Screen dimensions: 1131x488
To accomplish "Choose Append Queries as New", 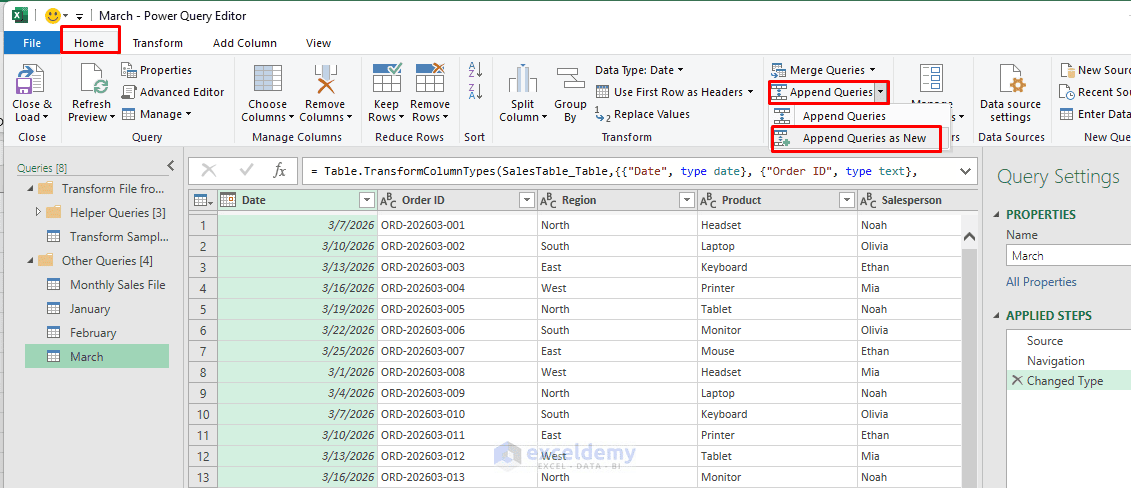I will coord(856,138).
